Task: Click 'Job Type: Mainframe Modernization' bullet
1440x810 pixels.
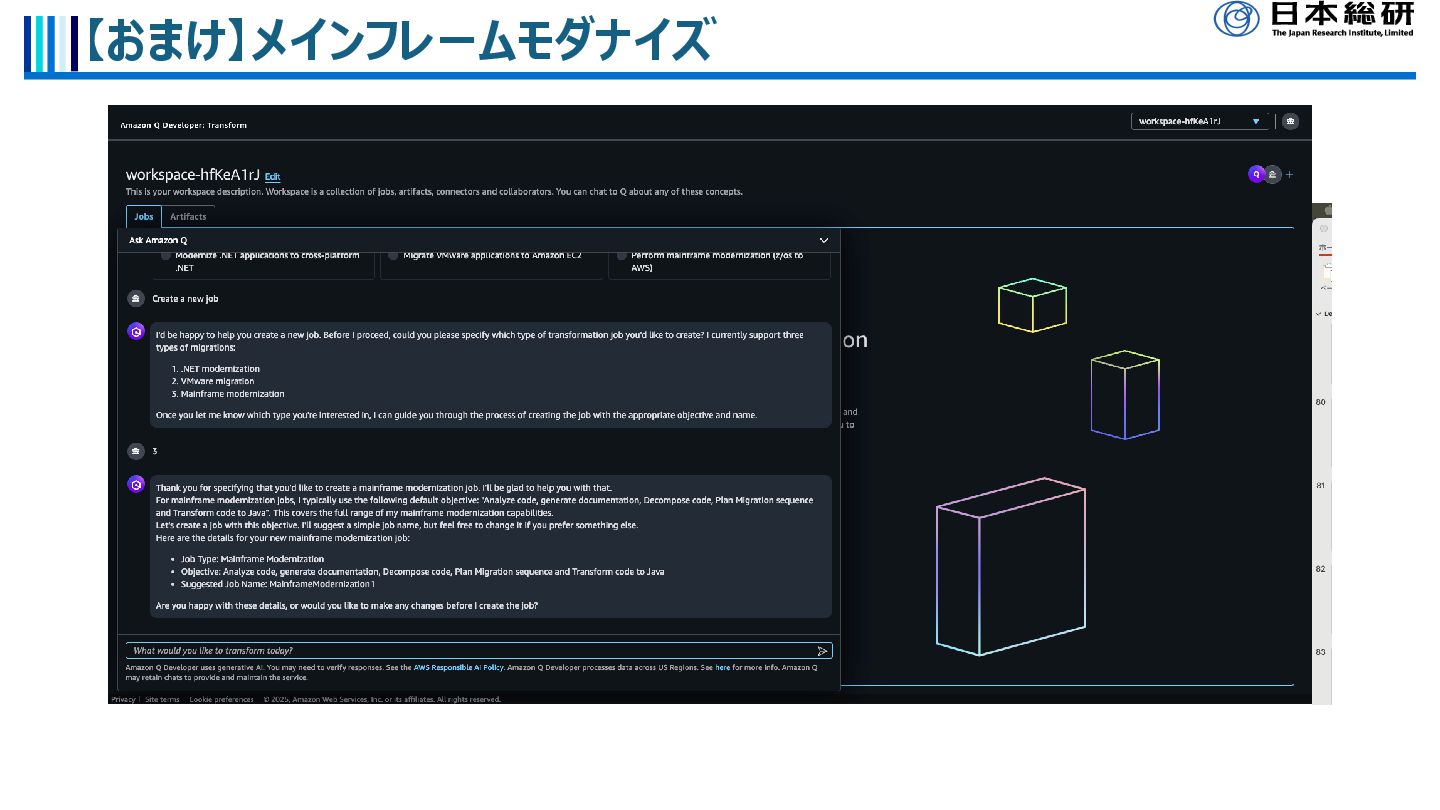Action: point(253,559)
